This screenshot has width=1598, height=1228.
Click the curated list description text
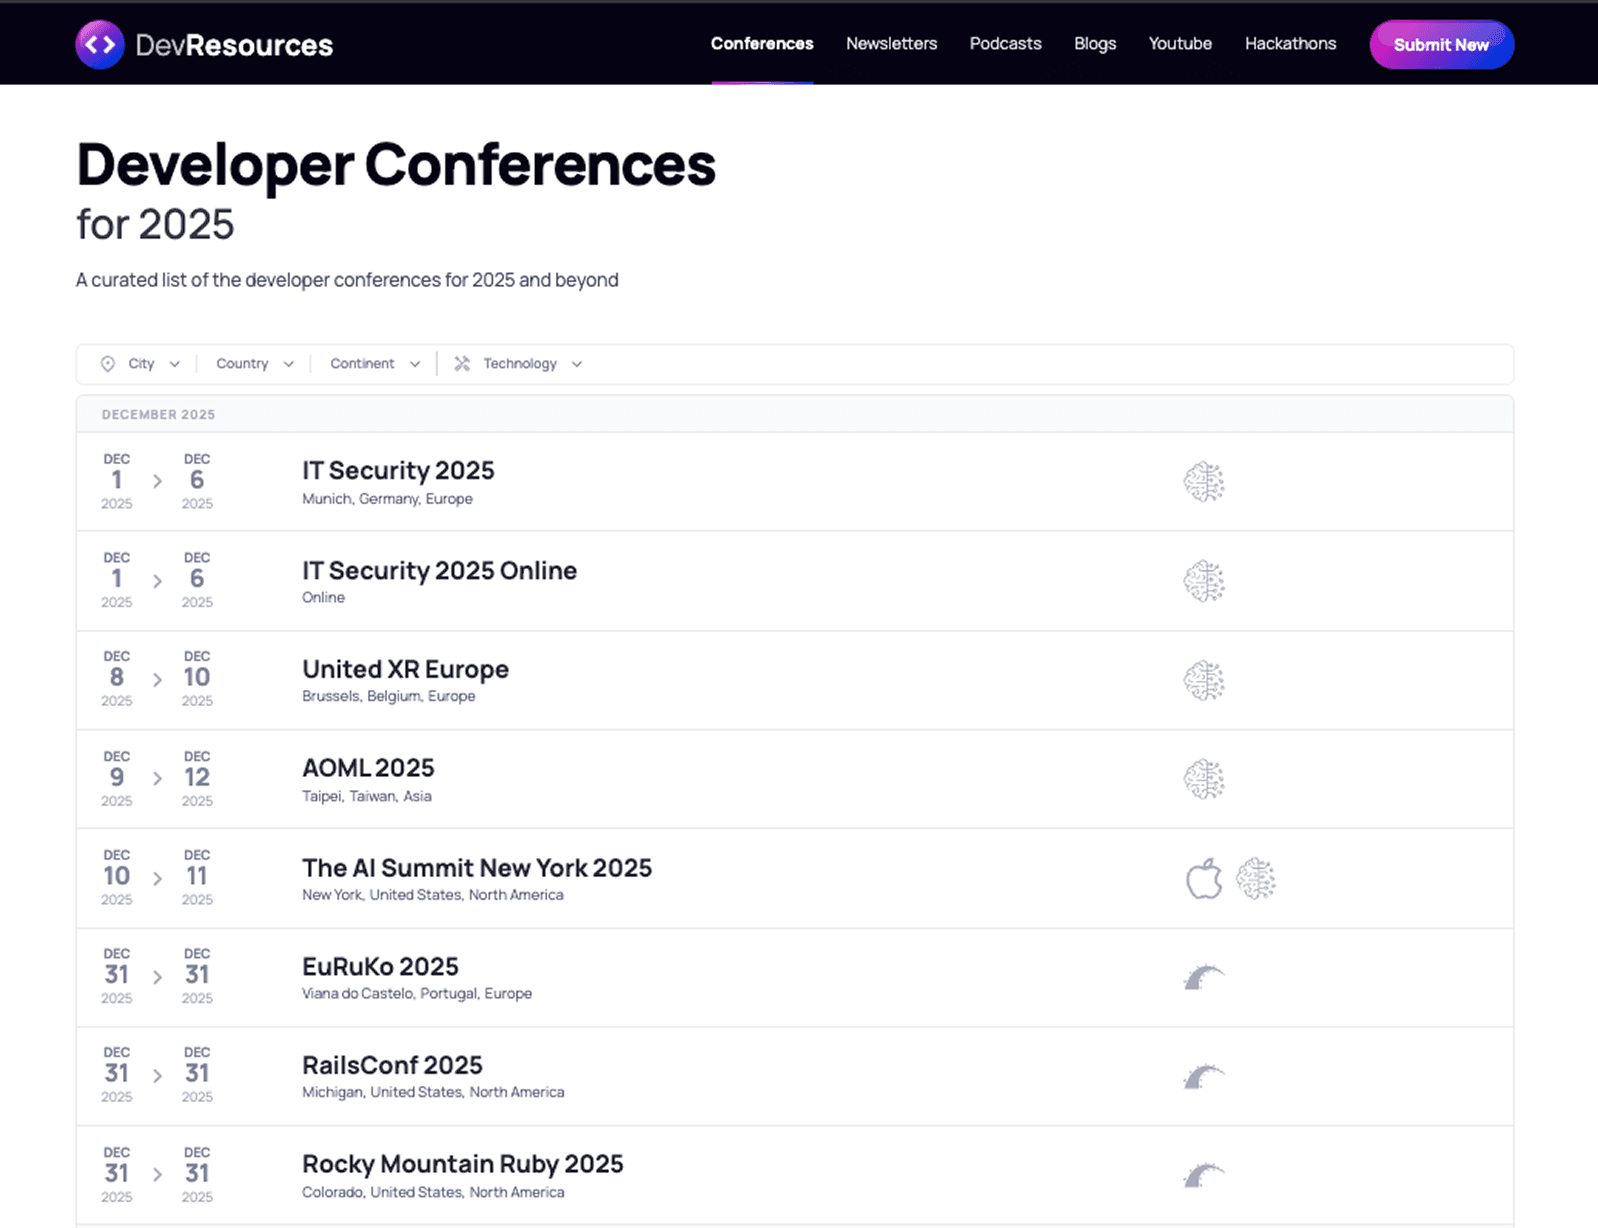[347, 280]
